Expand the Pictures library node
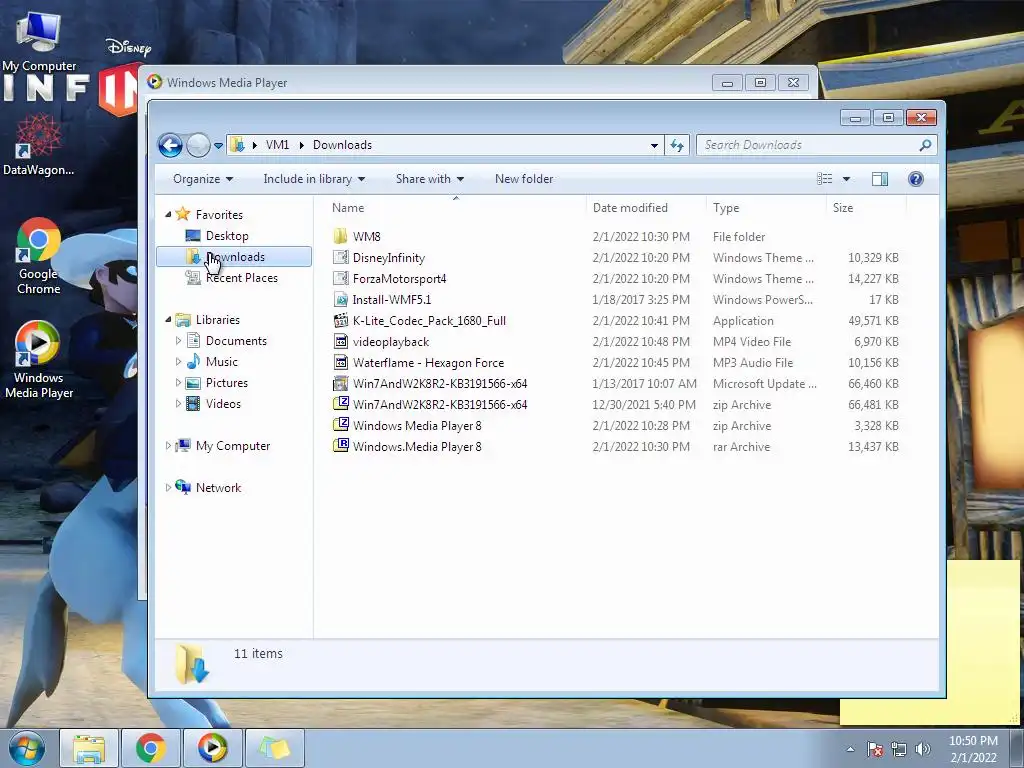 tap(178, 383)
